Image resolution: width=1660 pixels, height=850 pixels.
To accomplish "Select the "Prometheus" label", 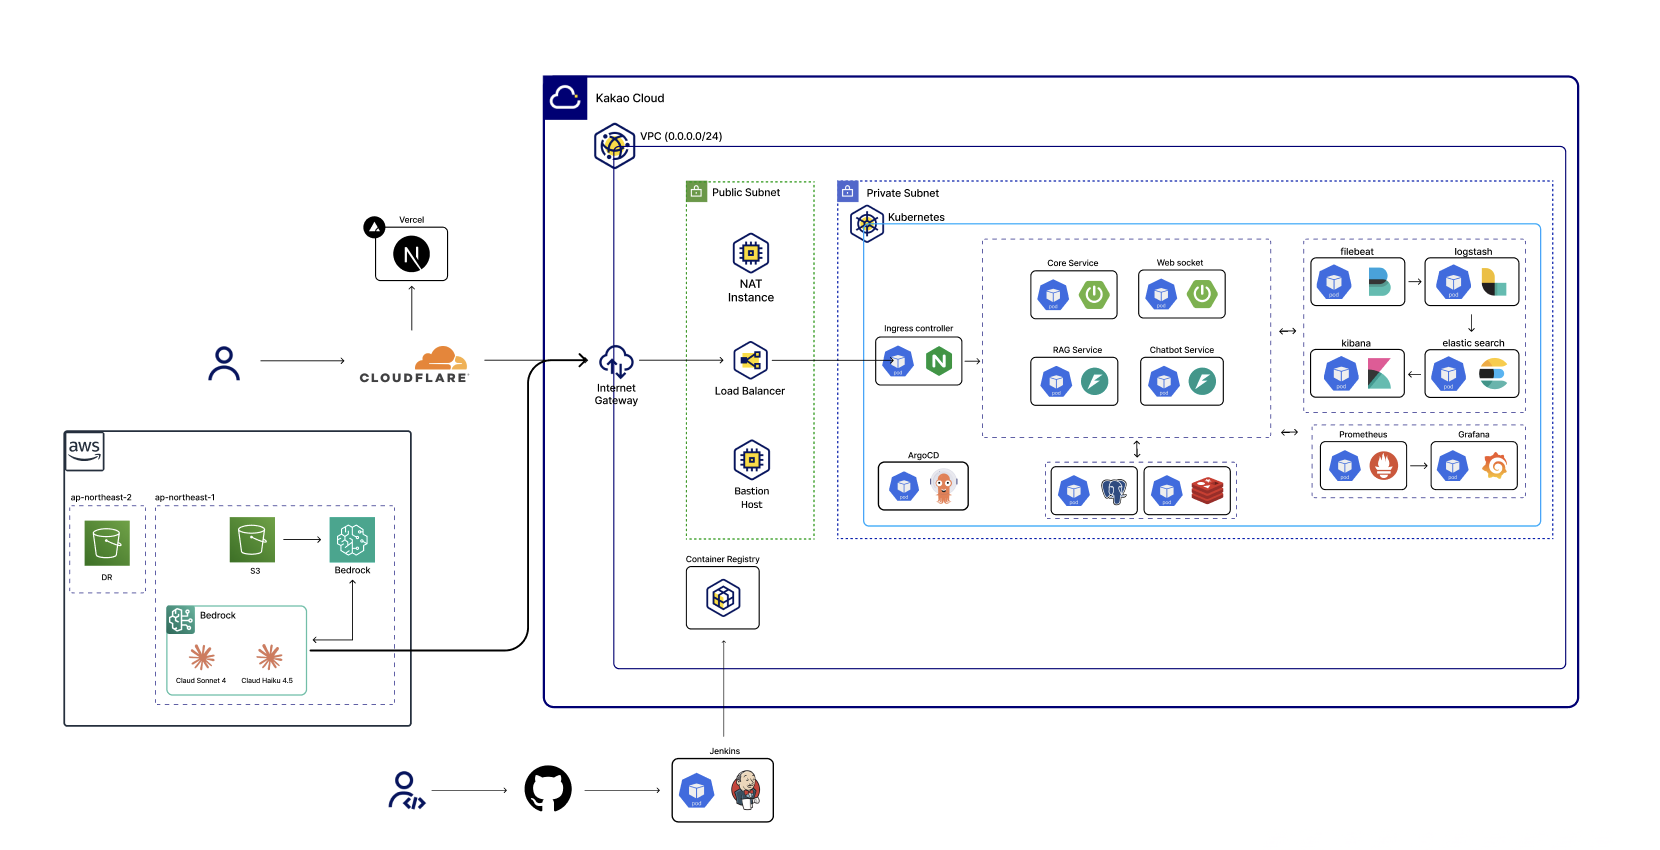I will [1363, 435].
